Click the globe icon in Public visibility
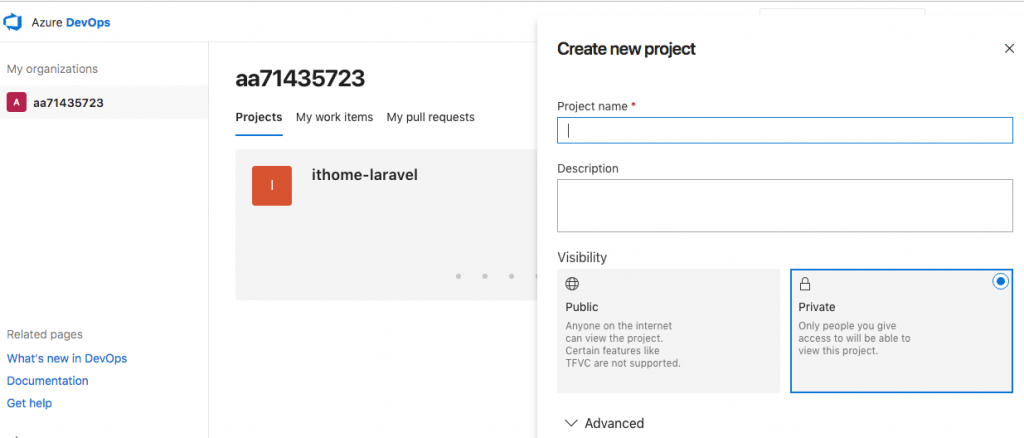1024x438 pixels. [x=572, y=284]
